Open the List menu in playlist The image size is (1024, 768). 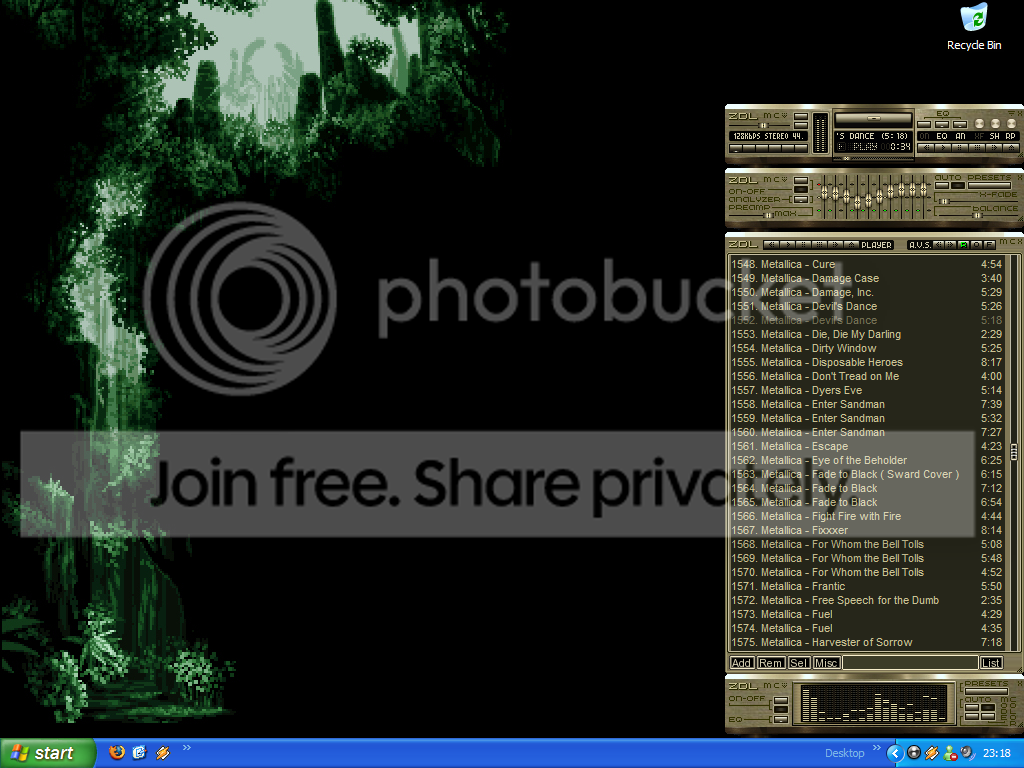991,663
